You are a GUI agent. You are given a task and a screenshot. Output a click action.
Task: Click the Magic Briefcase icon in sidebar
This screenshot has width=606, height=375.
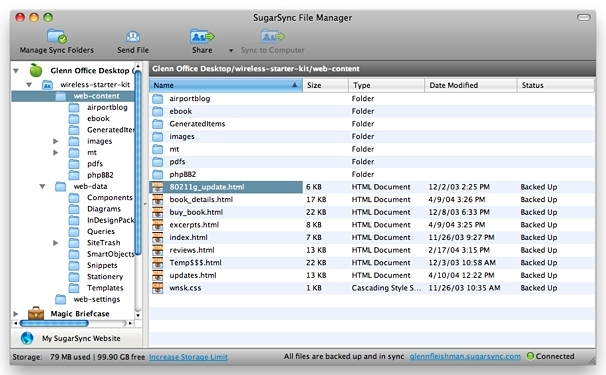[x=36, y=314]
